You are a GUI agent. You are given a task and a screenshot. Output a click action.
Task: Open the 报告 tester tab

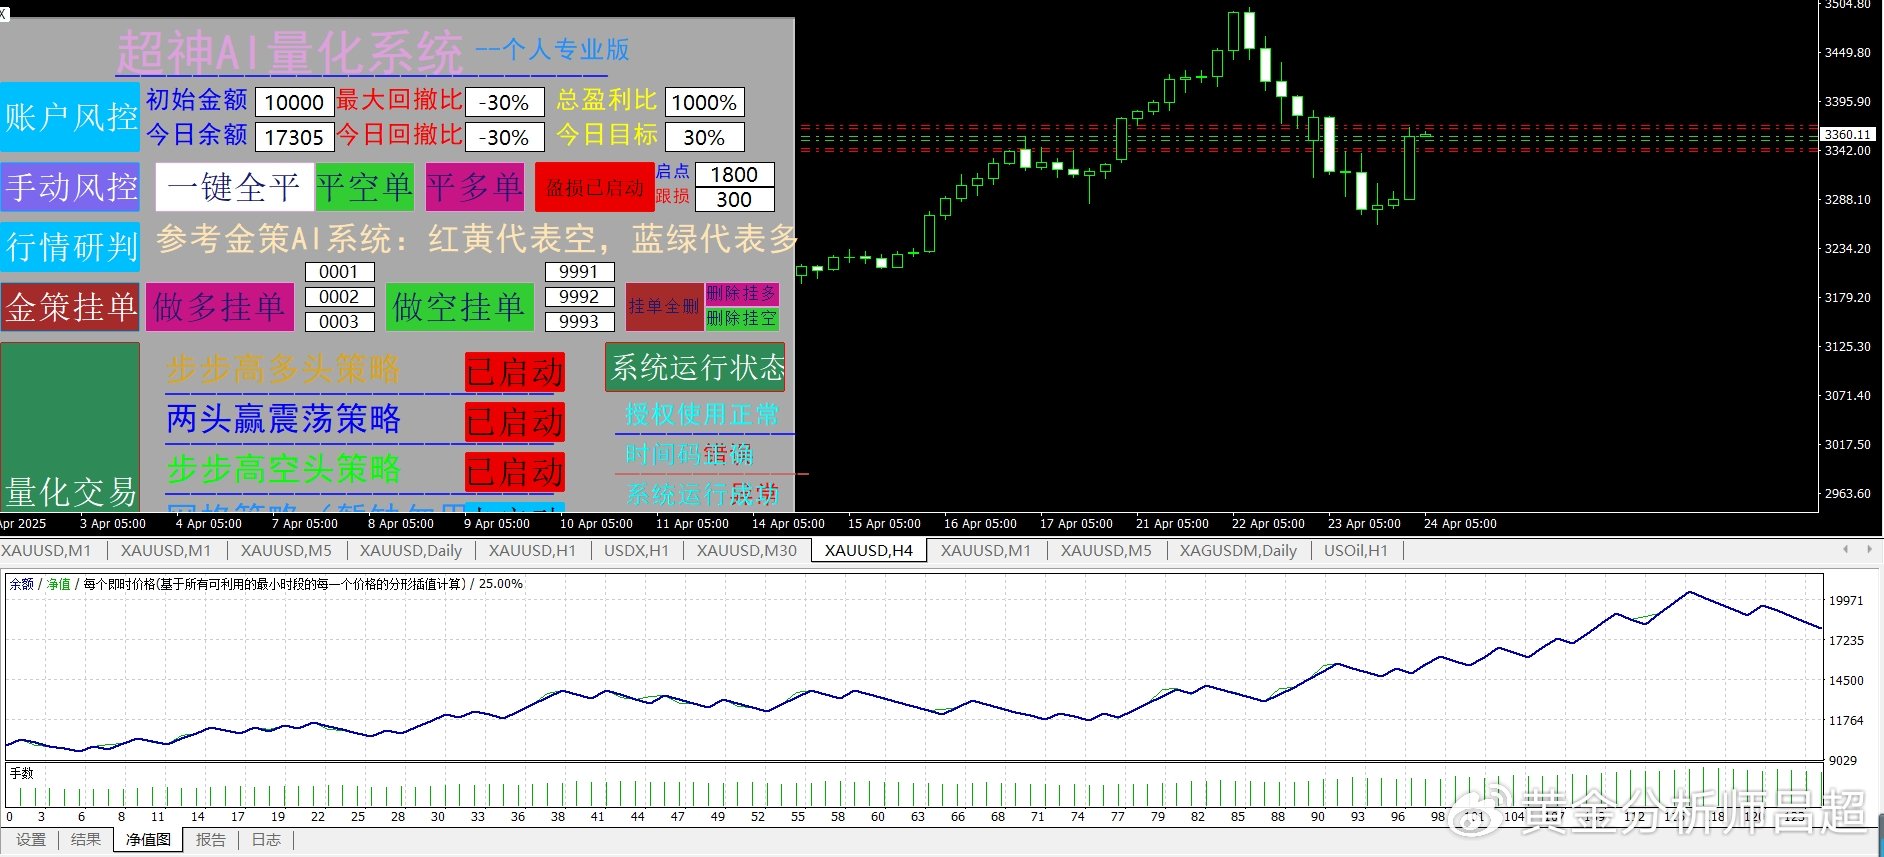tap(210, 840)
